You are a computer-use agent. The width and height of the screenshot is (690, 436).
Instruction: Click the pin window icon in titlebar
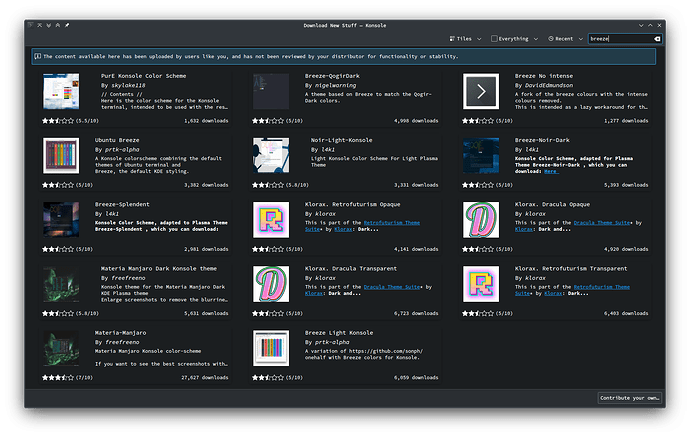point(67,25)
